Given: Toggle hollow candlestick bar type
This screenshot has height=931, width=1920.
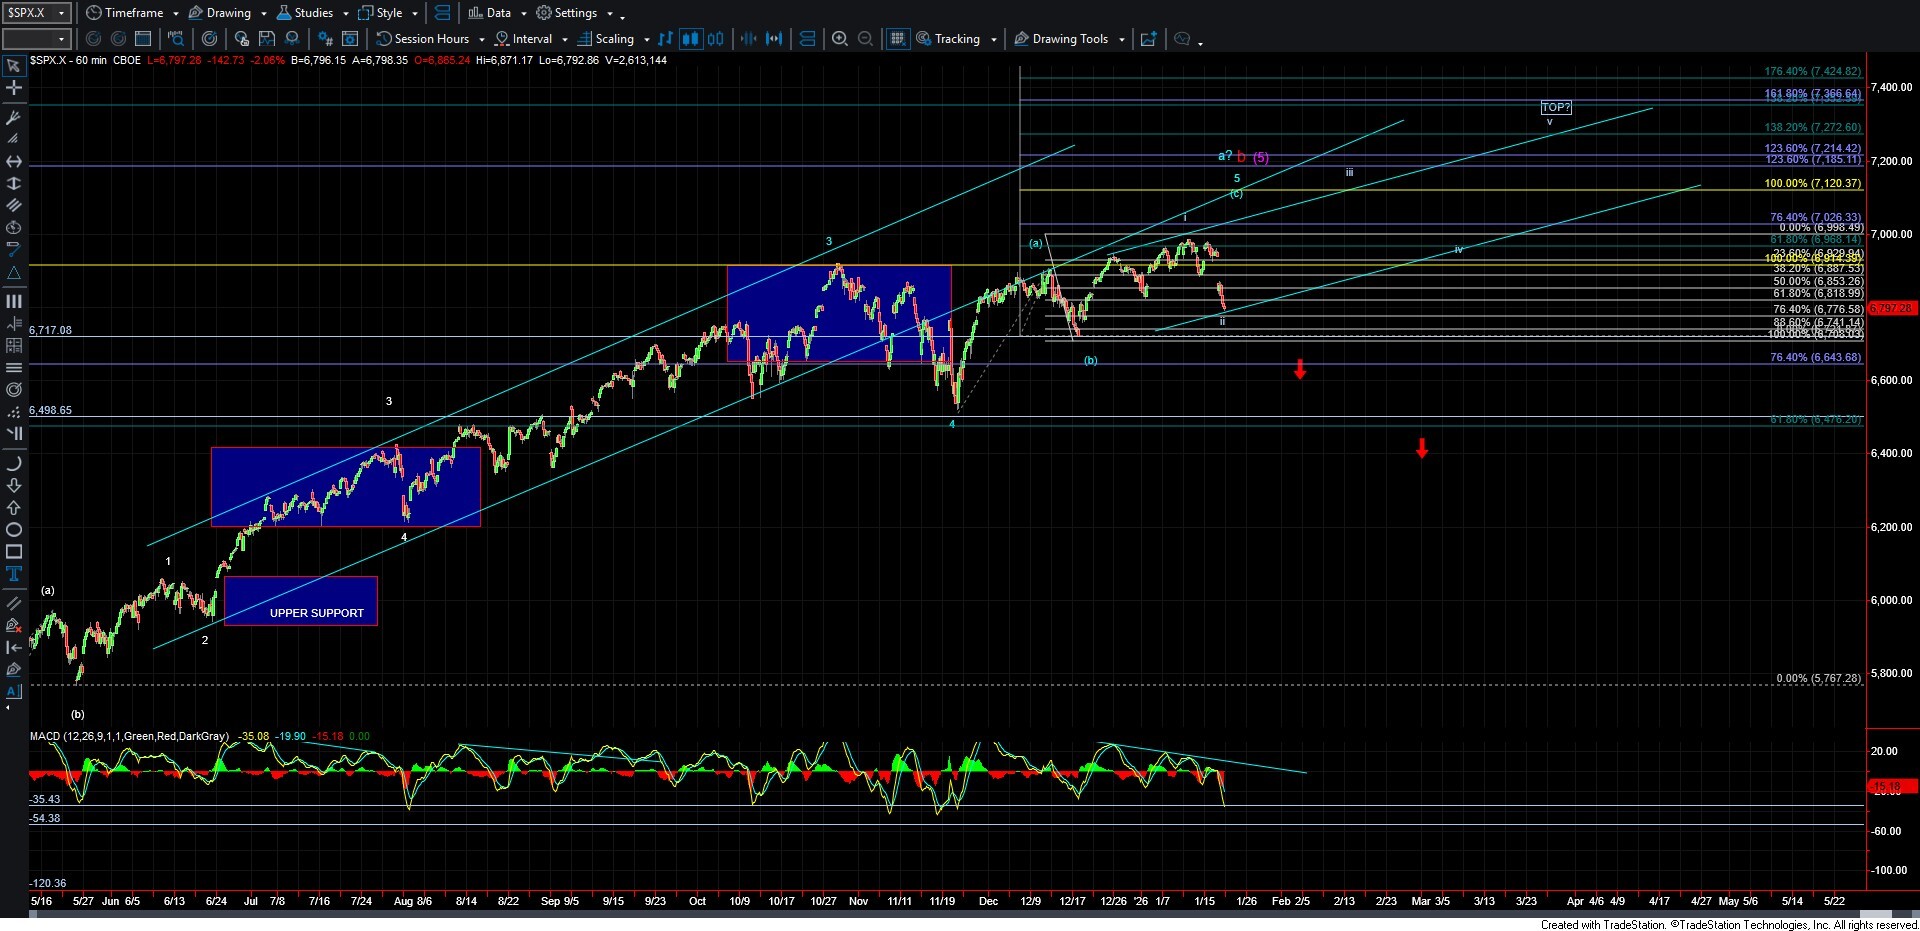Looking at the screenshot, I should click(x=716, y=39).
